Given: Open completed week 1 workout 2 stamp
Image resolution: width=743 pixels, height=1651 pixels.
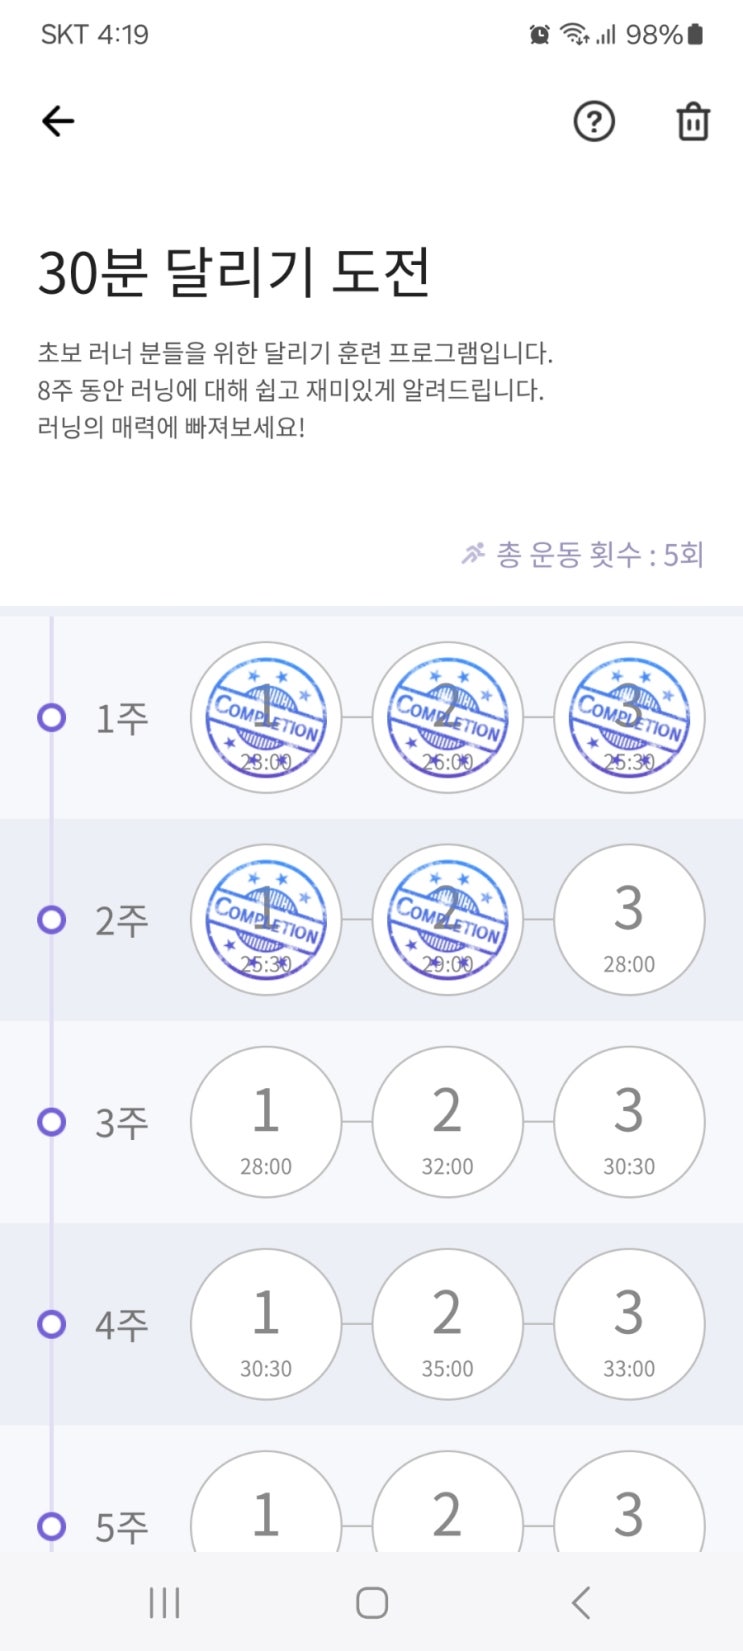Looking at the screenshot, I should pos(447,717).
